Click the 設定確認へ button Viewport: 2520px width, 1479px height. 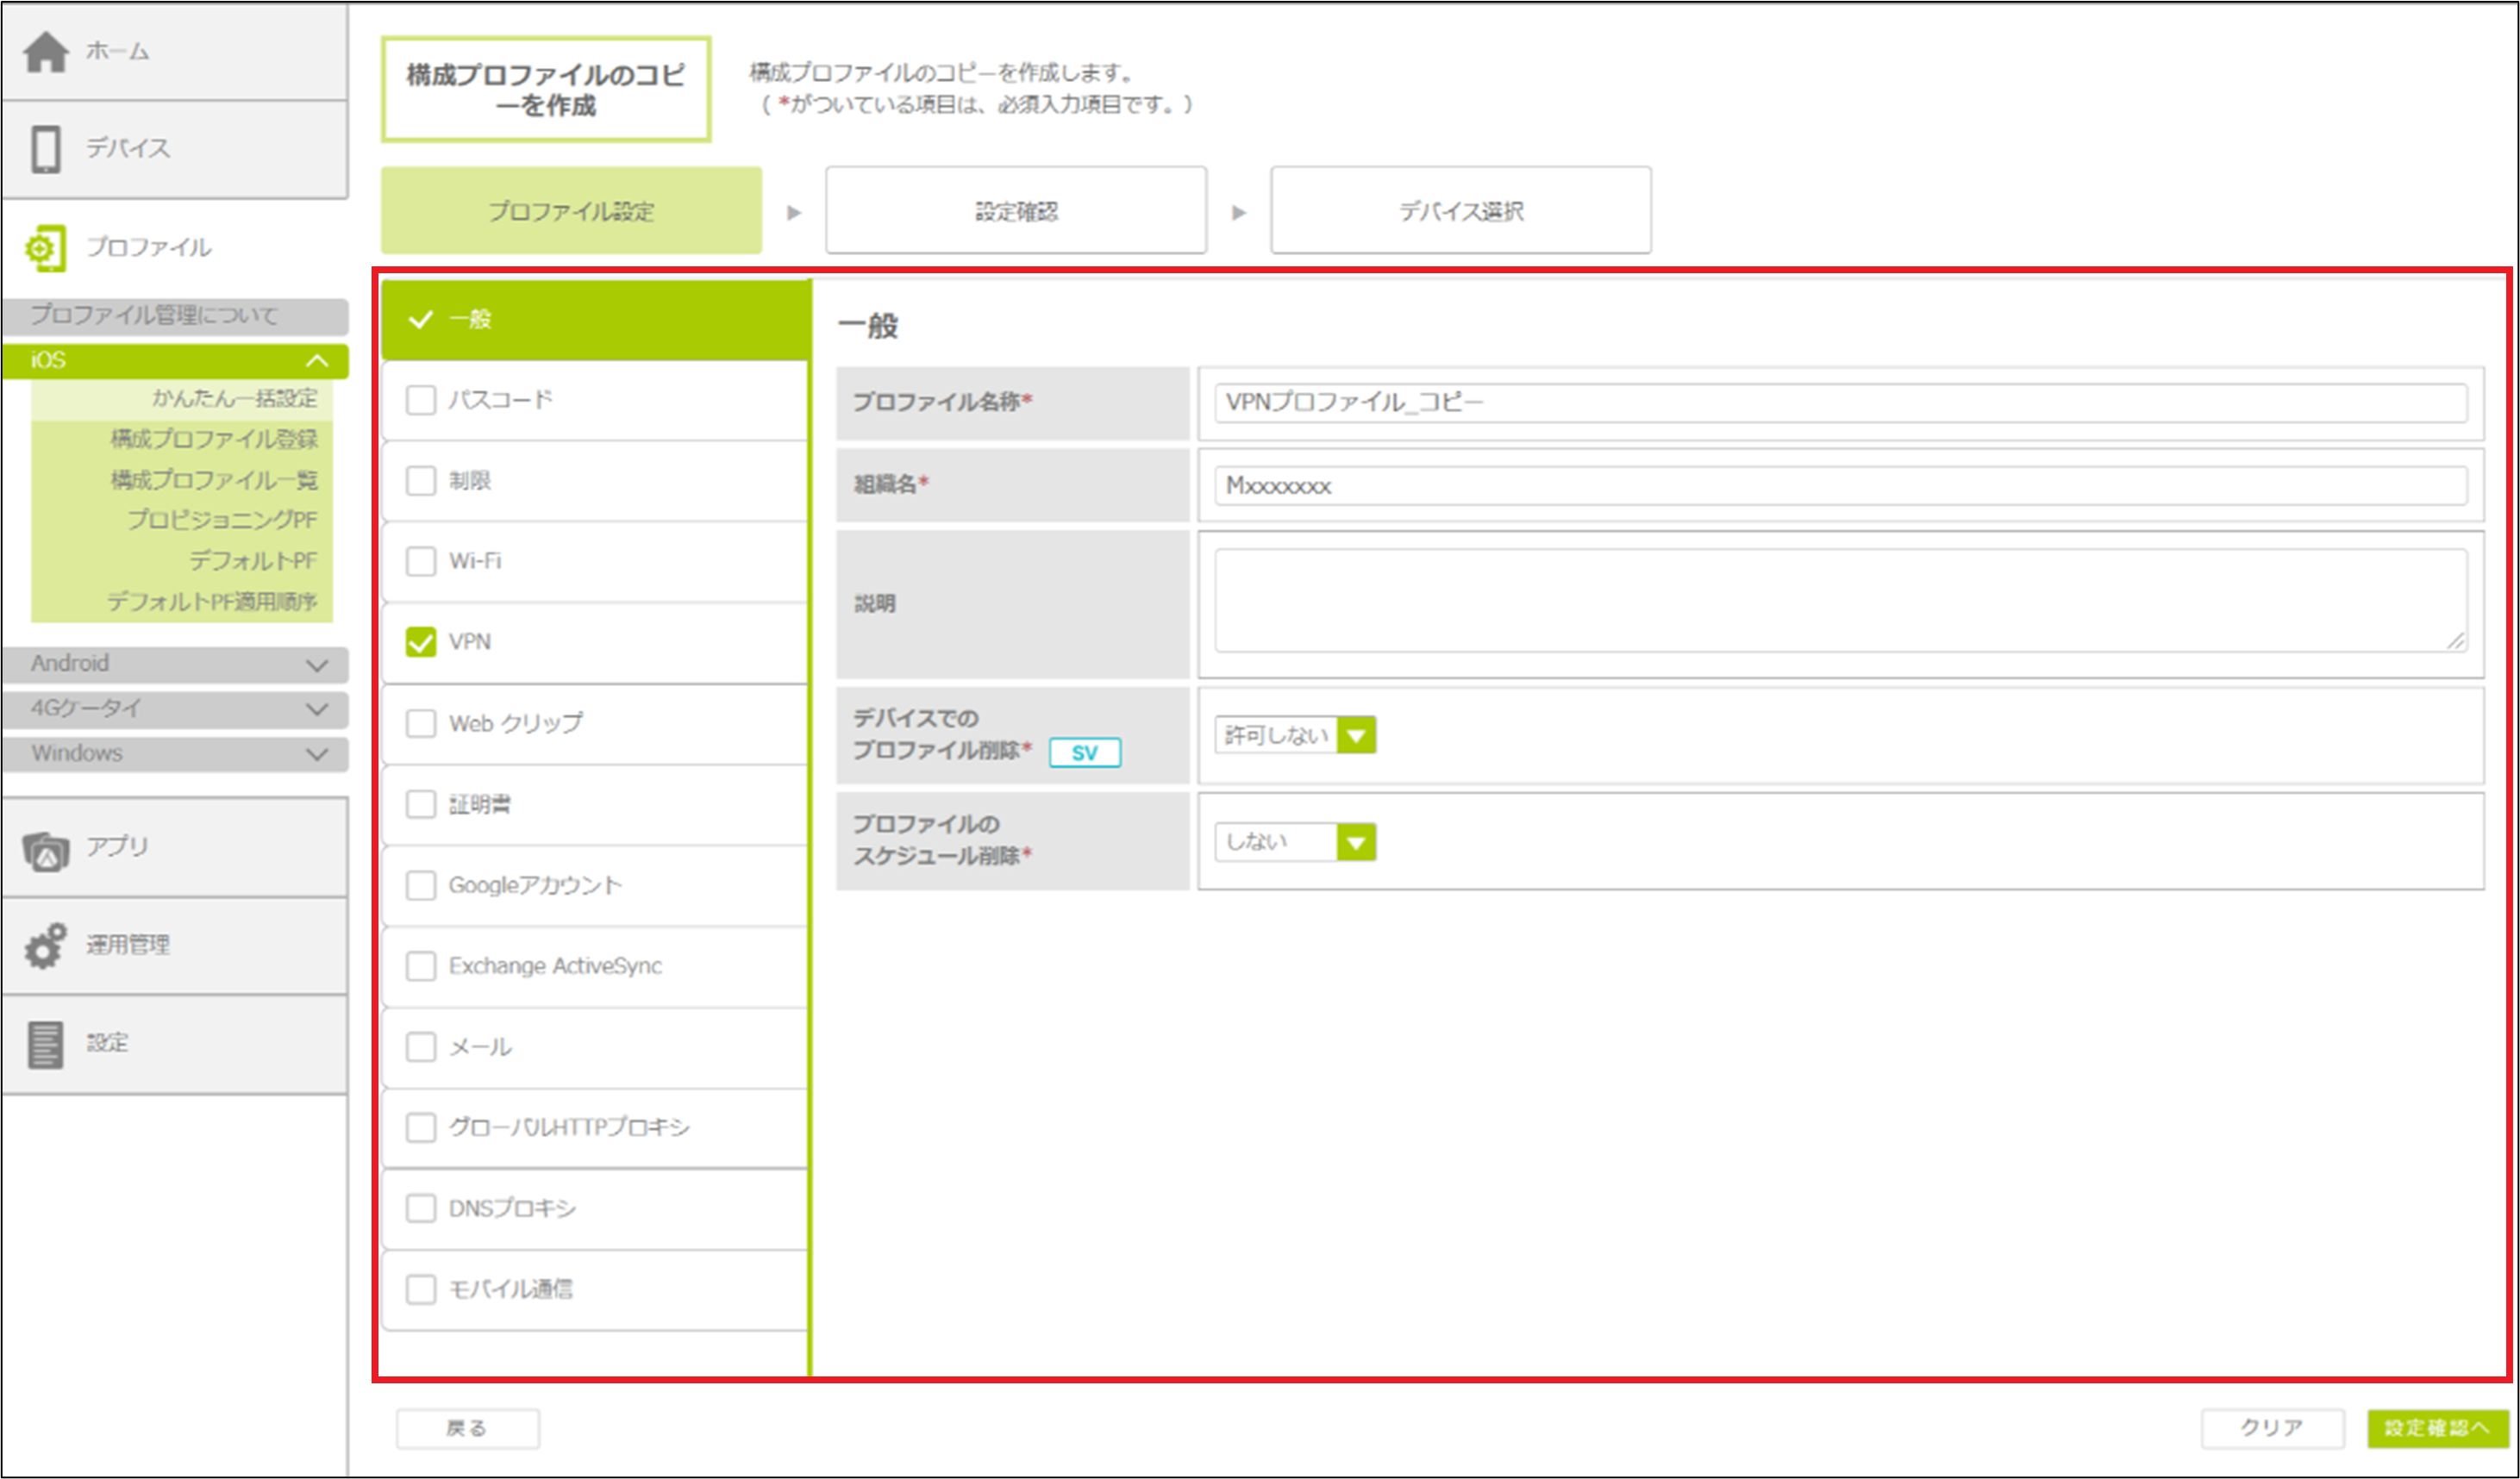coord(2436,1428)
